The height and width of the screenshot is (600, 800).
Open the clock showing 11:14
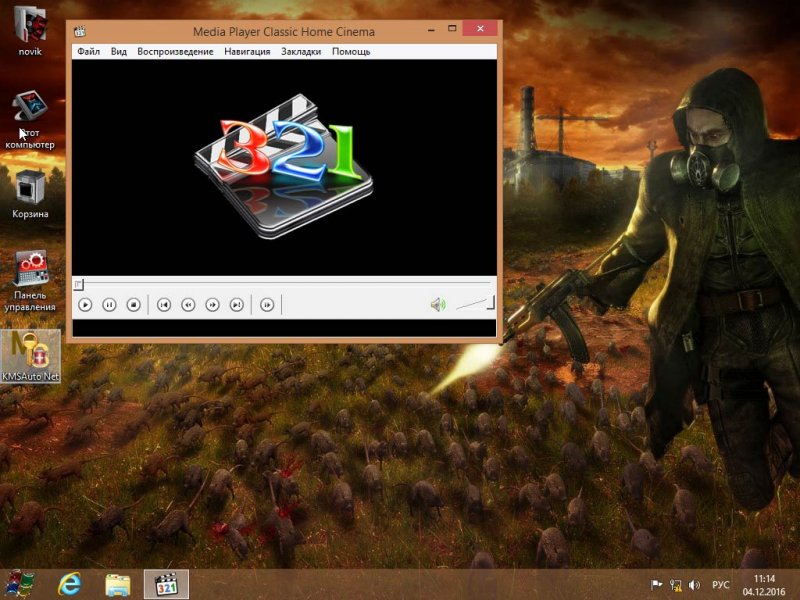764,585
